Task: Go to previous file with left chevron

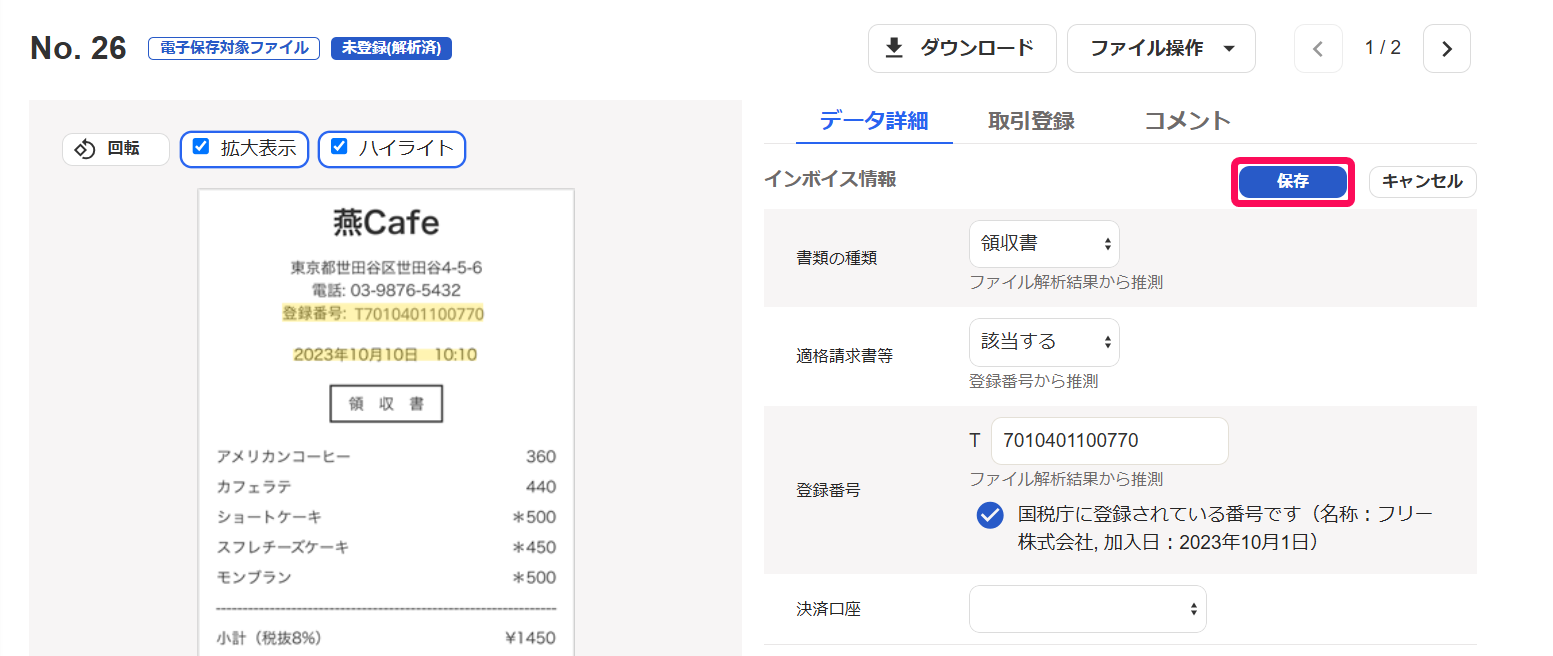Action: pyautogui.click(x=1318, y=49)
